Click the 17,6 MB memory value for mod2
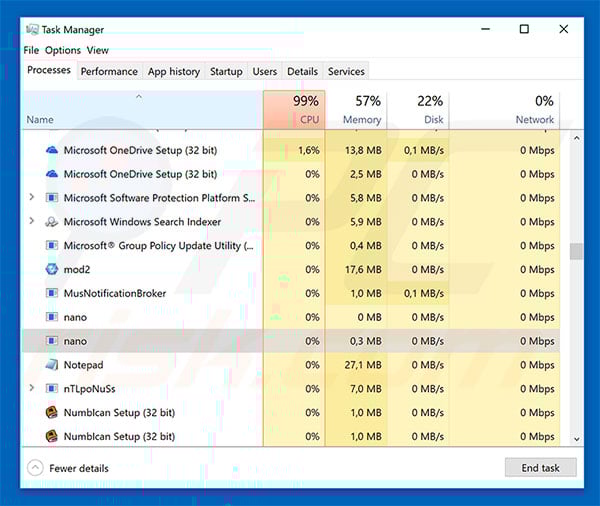This screenshot has height=506, width=600. [x=363, y=269]
